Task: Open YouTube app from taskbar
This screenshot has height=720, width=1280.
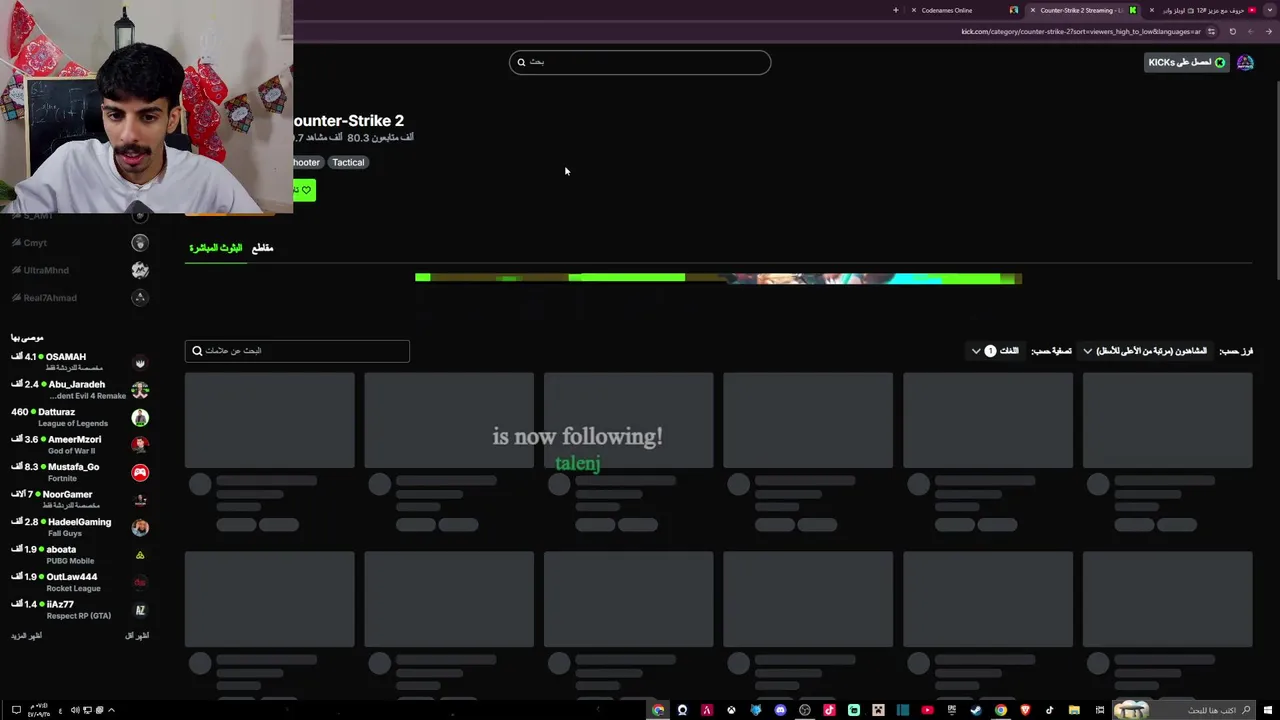Action: point(927,710)
